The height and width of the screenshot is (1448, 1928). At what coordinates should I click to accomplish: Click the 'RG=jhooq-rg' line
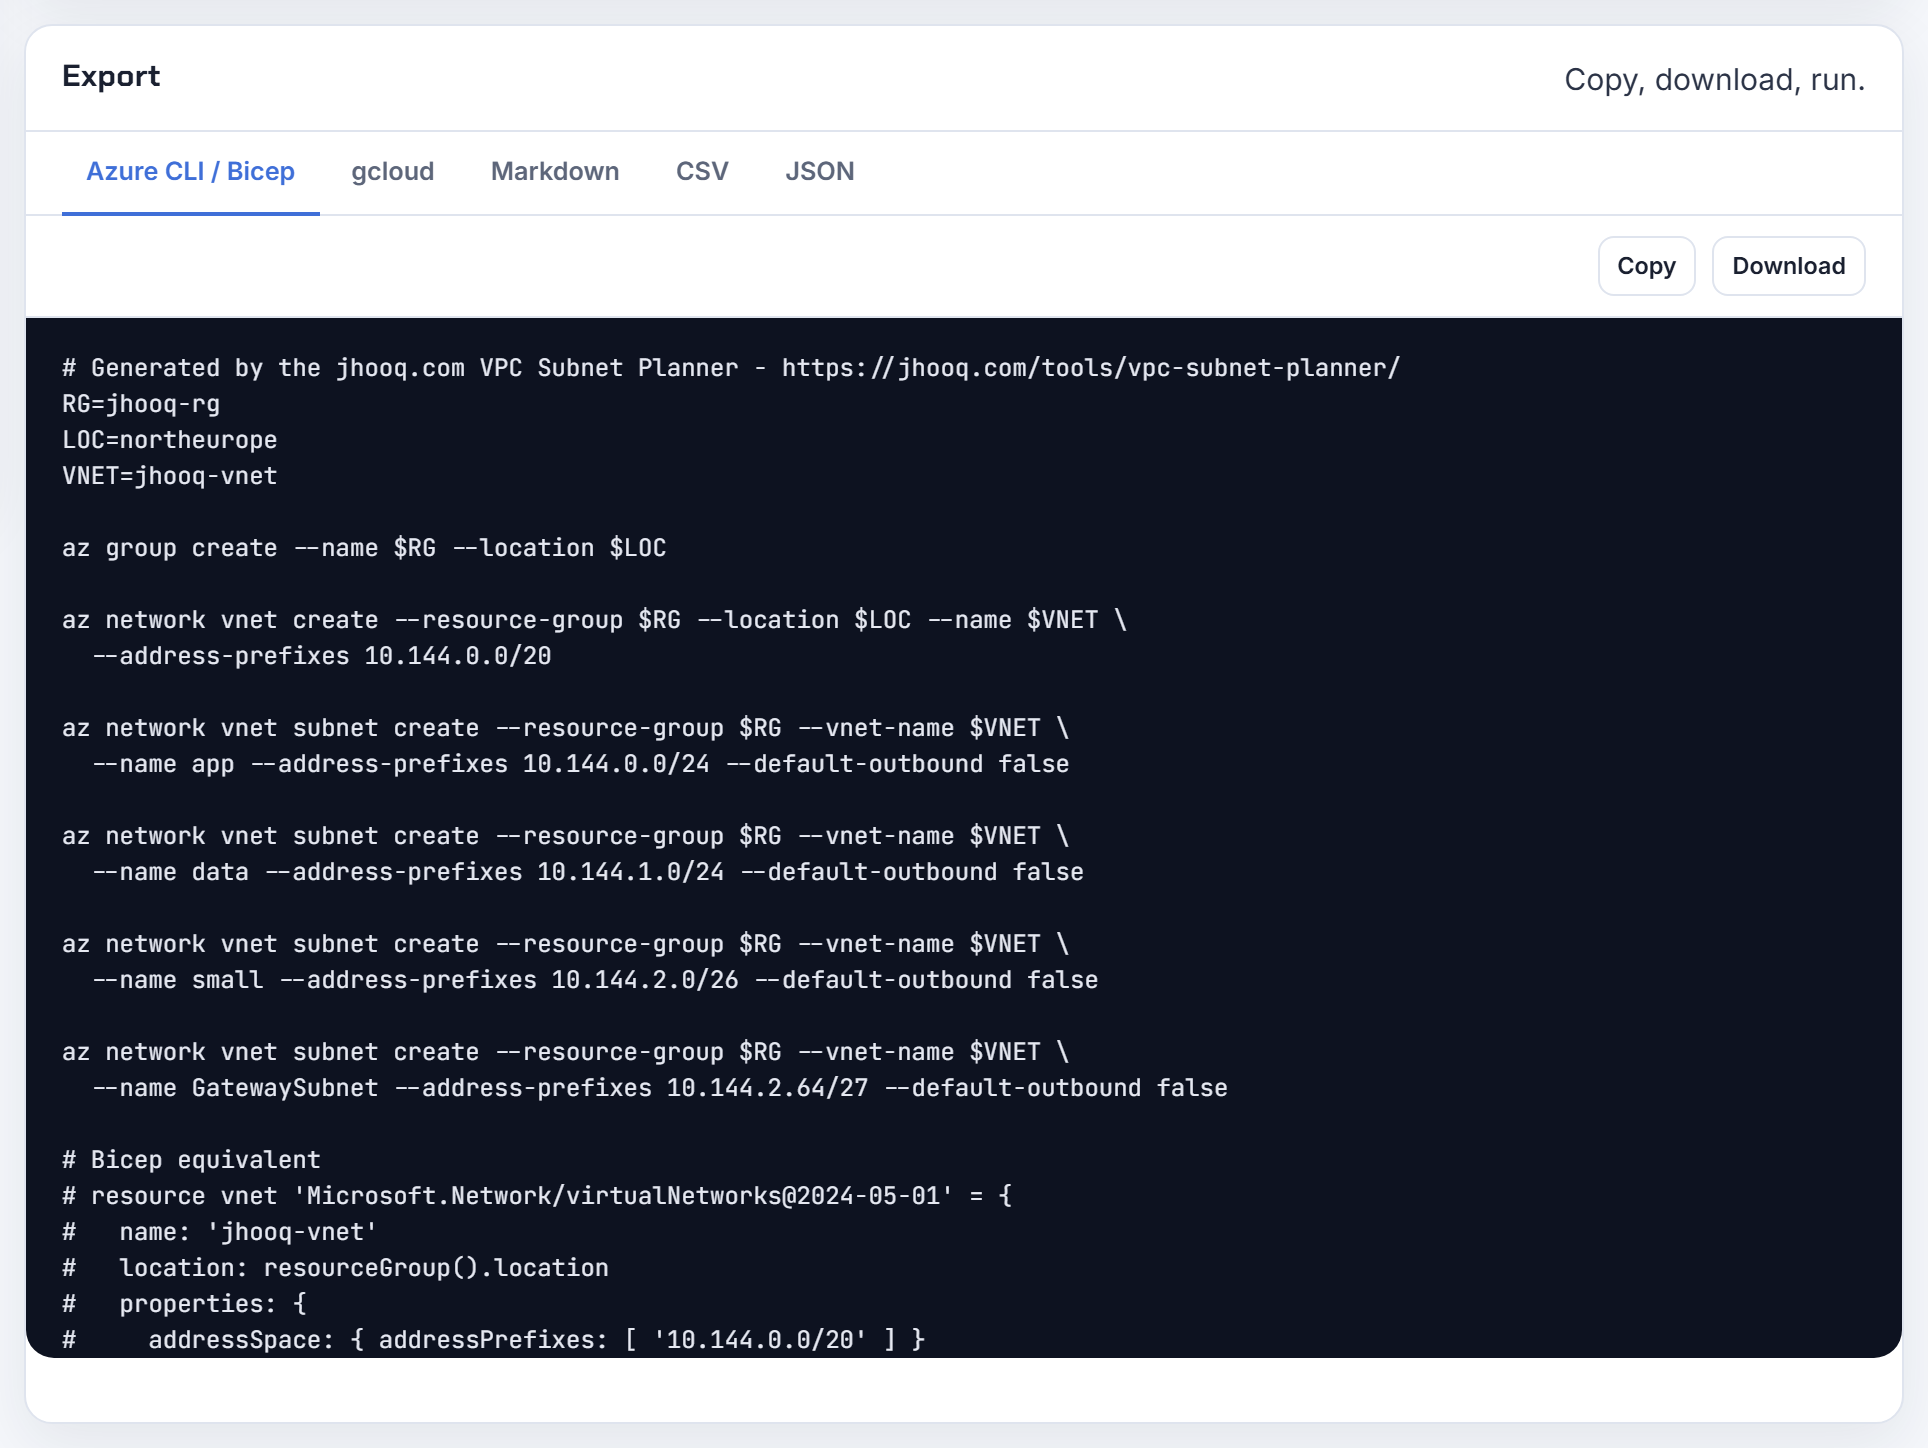click(141, 404)
